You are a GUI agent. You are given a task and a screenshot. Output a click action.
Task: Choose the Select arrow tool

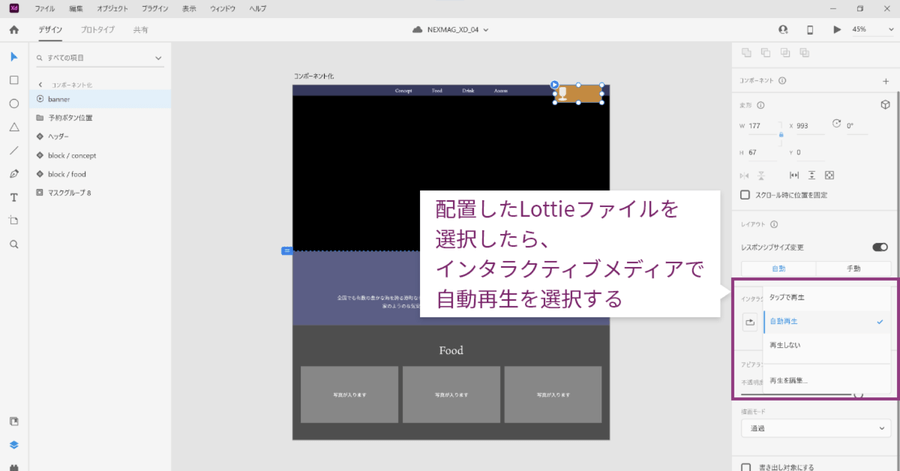tap(14, 57)
